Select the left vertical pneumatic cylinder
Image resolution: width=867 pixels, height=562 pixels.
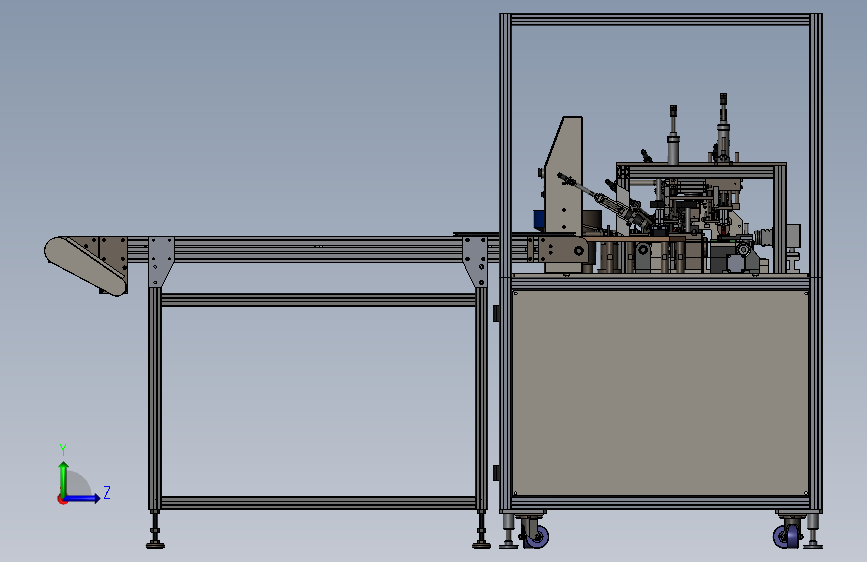[672, 135]
